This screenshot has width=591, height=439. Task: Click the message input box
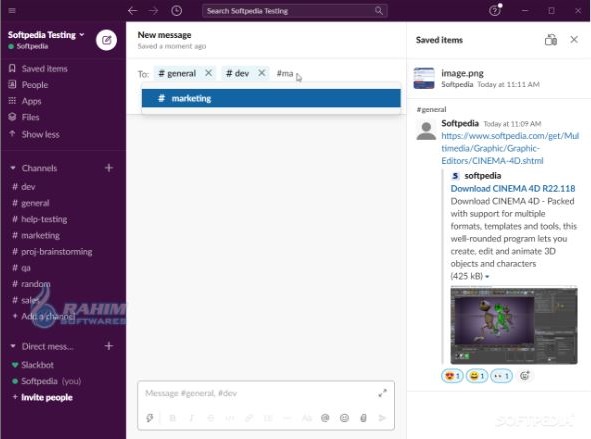260,393
